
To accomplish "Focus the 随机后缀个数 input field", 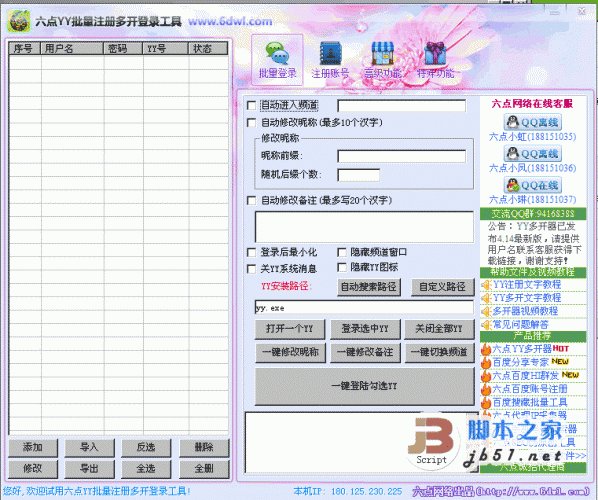I will coord(358,175).
